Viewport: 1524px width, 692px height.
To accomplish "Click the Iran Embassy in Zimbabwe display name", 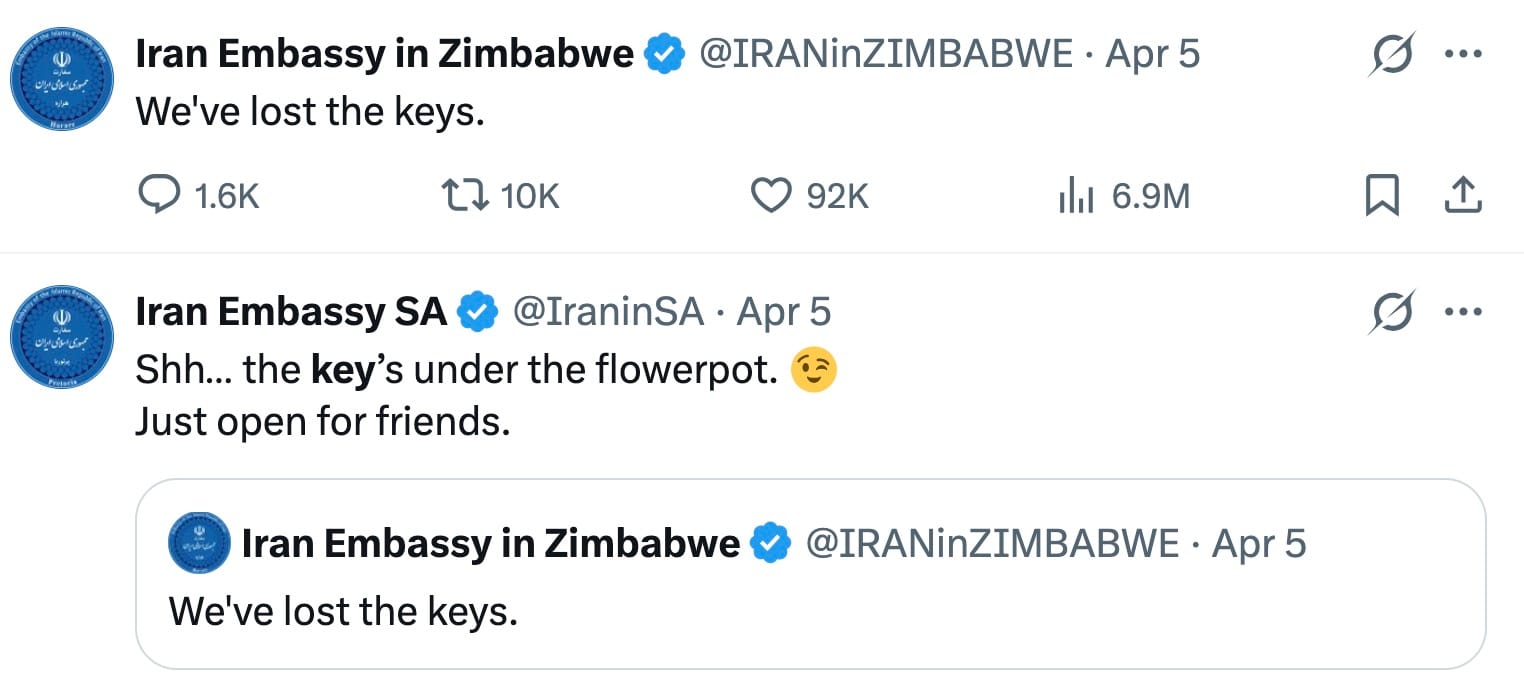I will (384, 54).
